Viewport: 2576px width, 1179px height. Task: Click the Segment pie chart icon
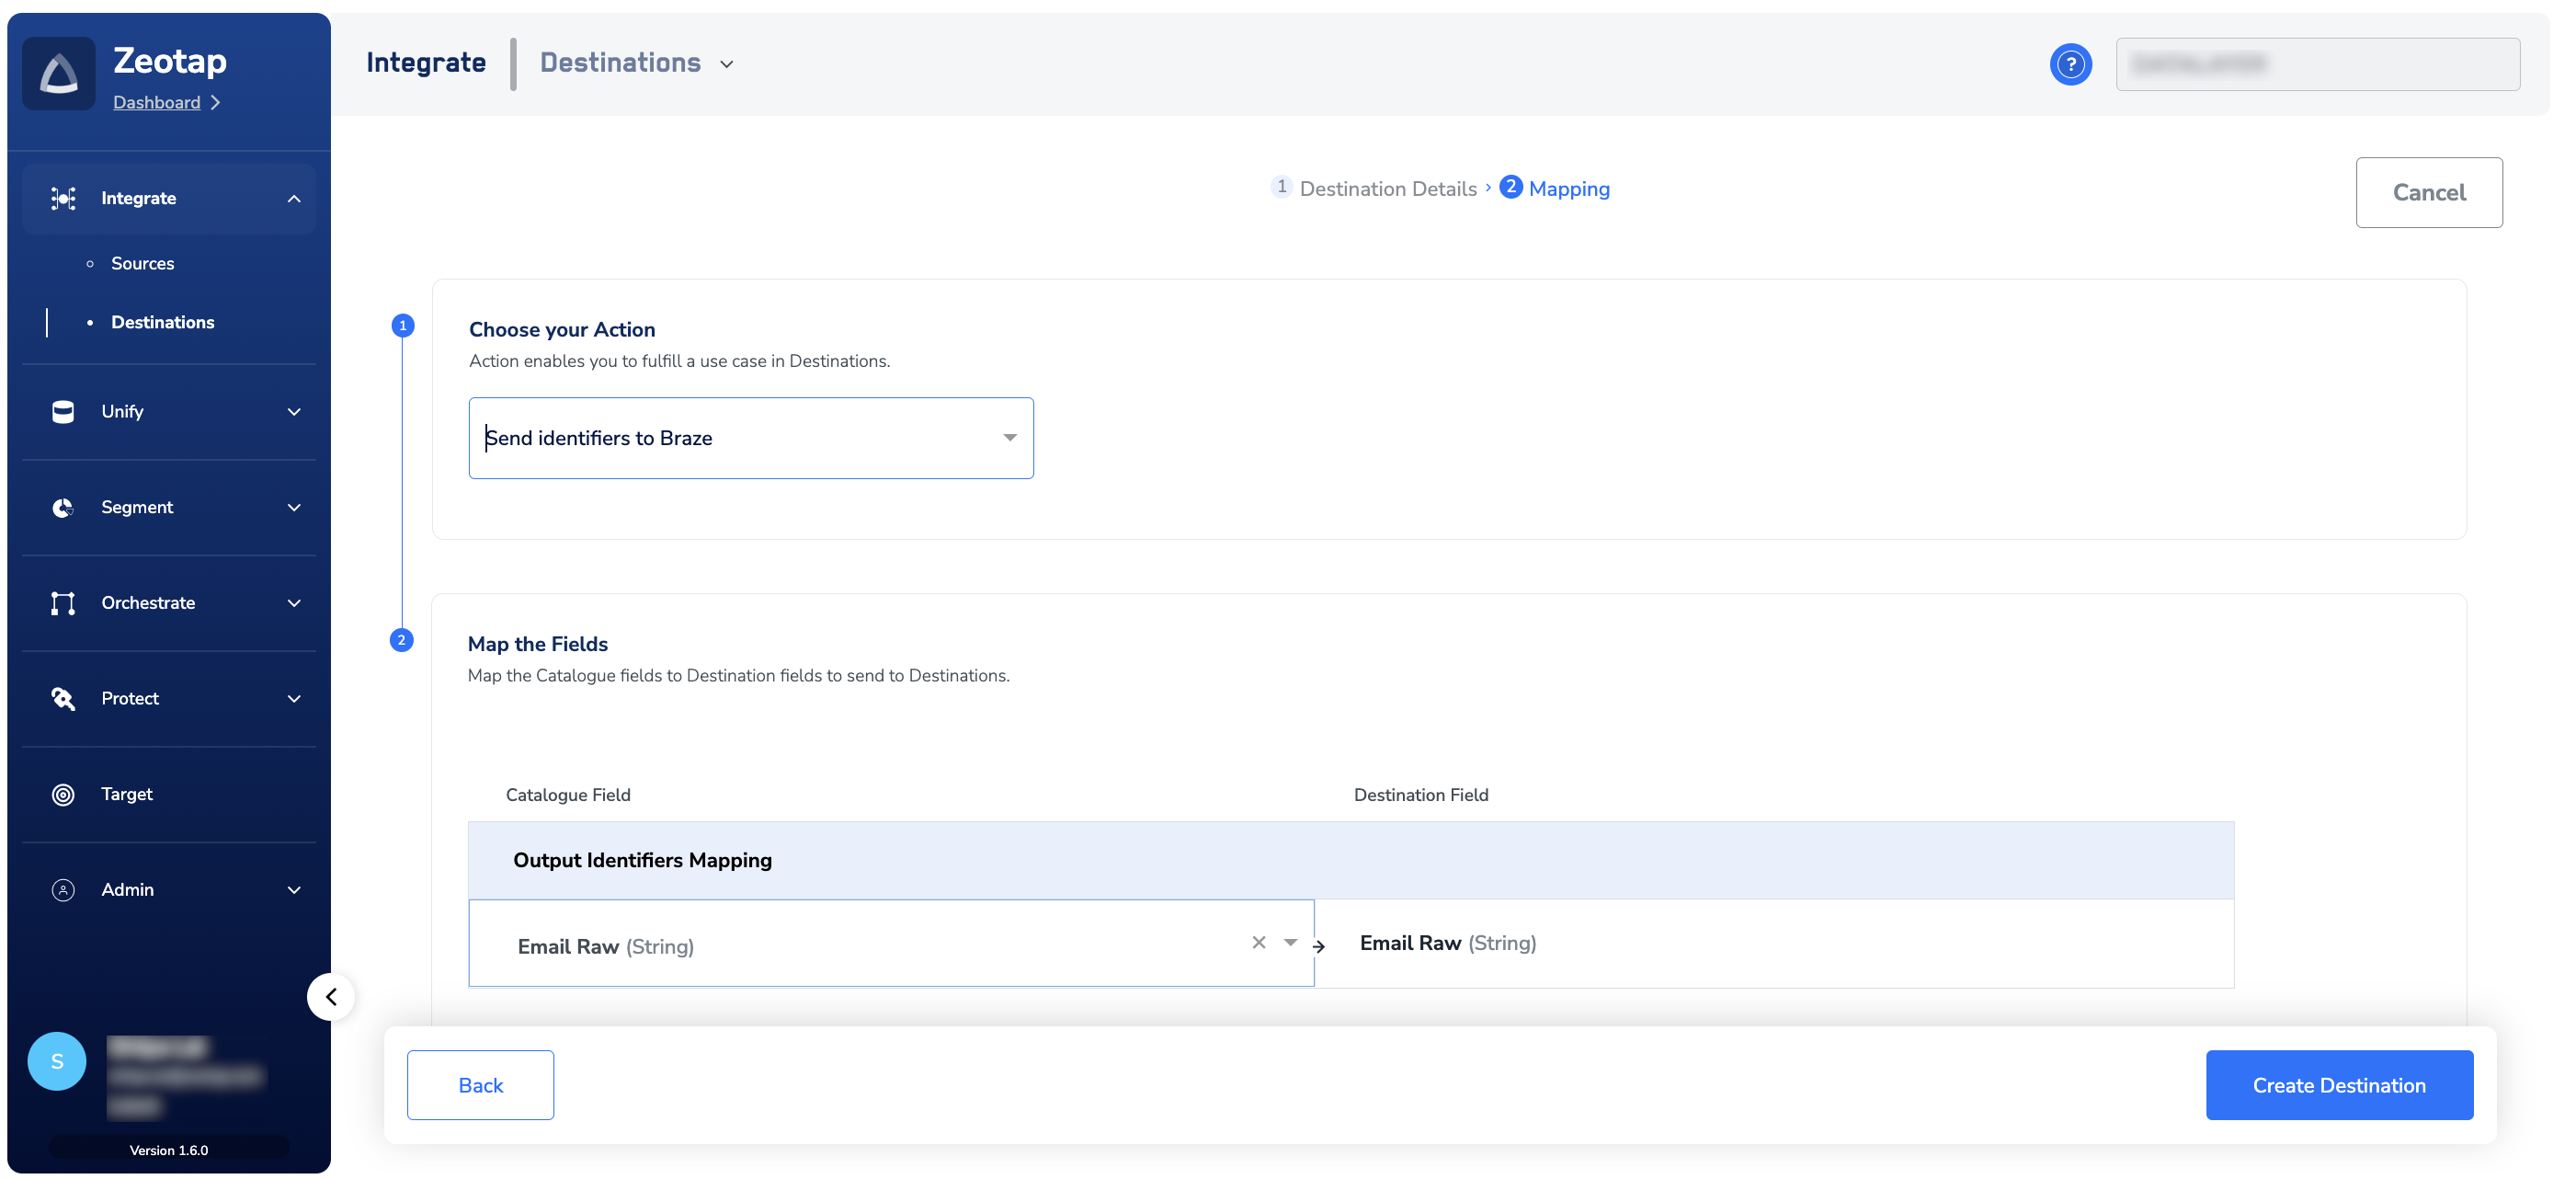pyautogui.click(x=63, y=508)
